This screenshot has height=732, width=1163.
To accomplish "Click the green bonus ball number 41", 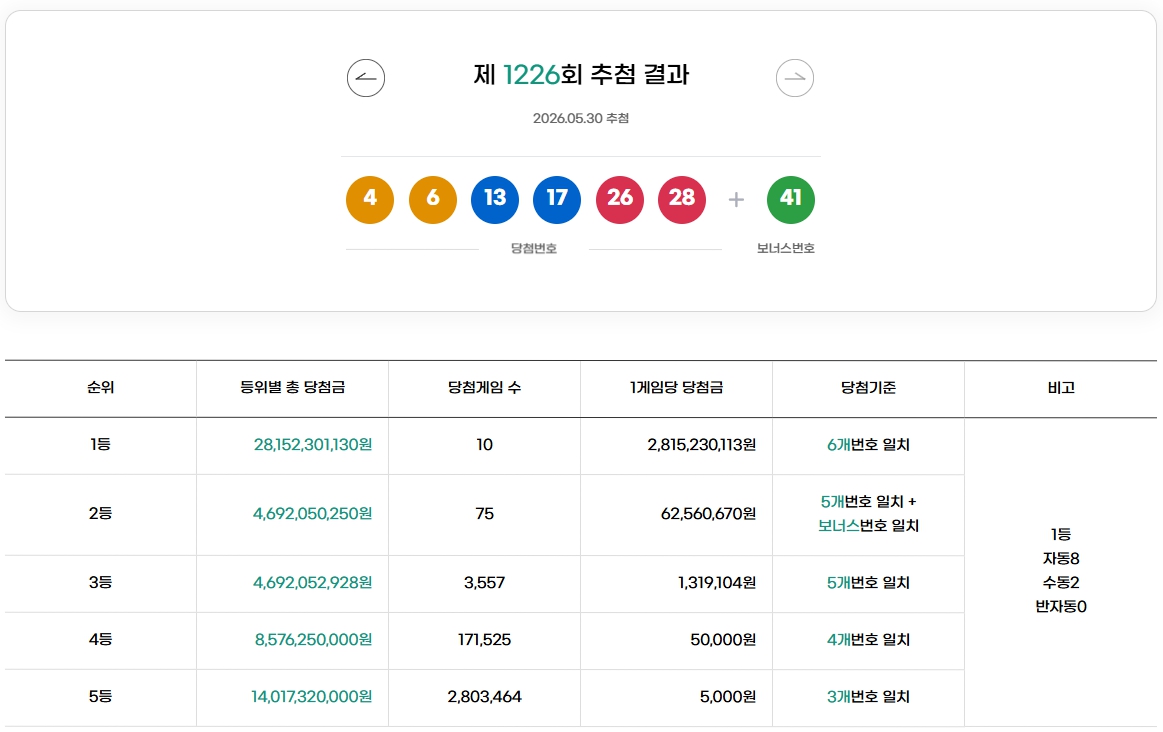I will [791, 200].
